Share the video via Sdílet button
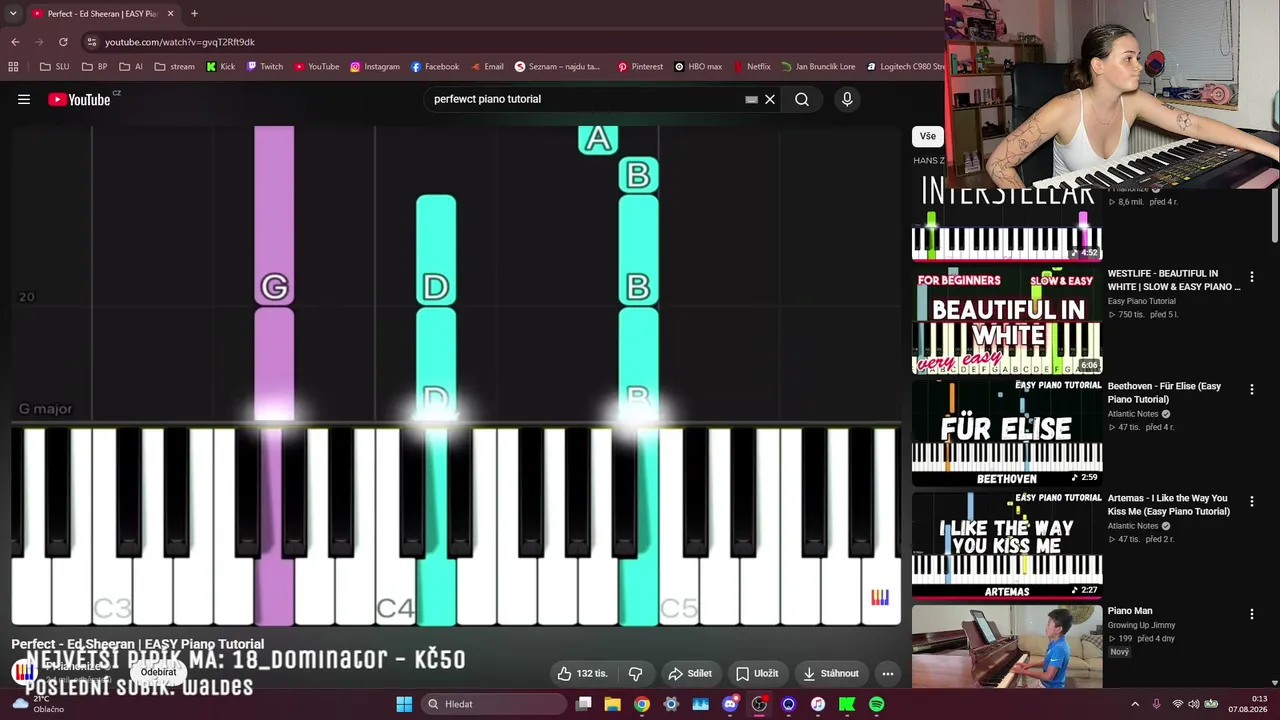 [690, 673]
